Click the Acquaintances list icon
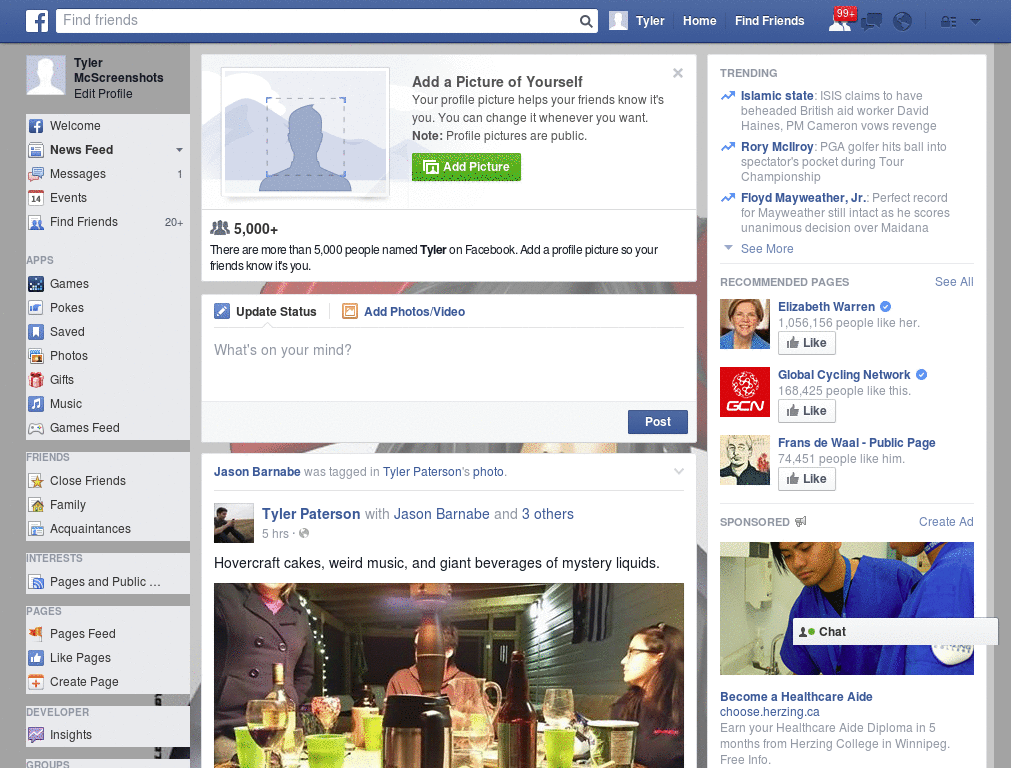 36,529
